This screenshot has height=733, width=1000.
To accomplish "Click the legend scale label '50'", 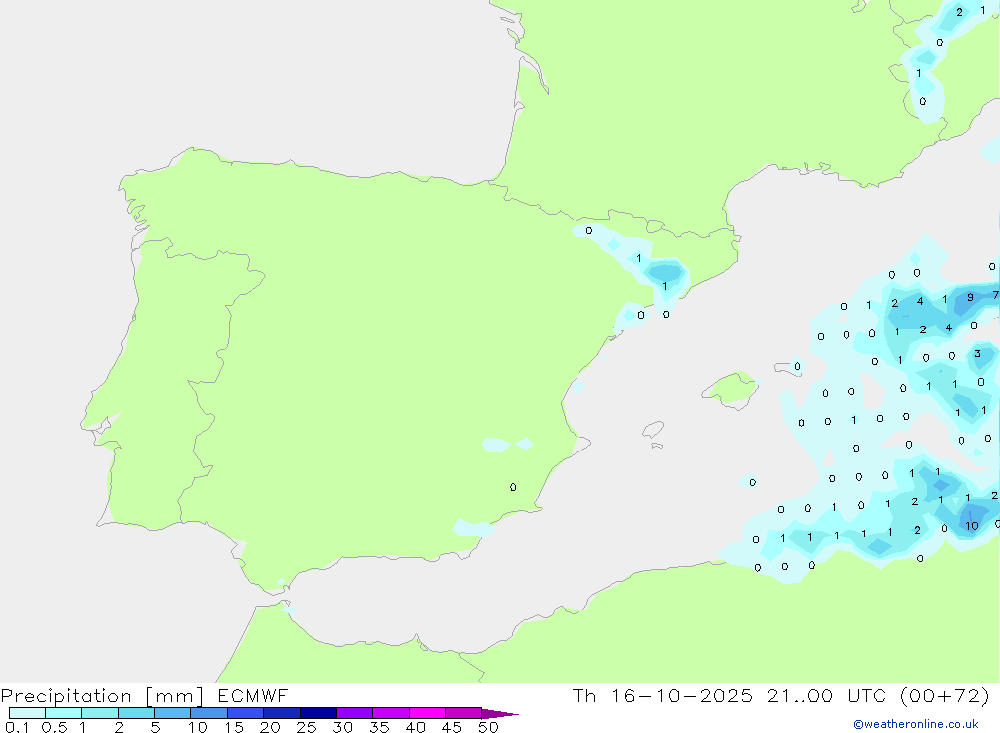I will [x=488, y=727].
